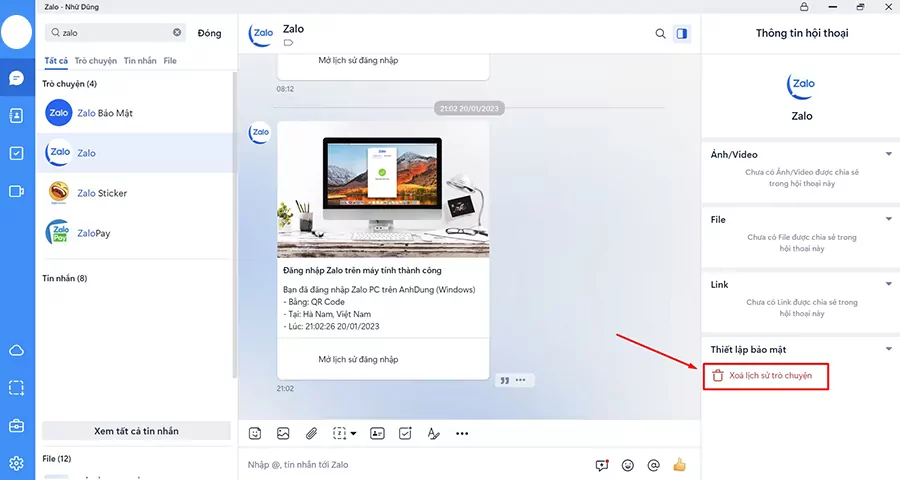Open the Video meeting sidebar icon
Image resolution: width=900 pixels, height=480 pixels.
tap(17, 191)
